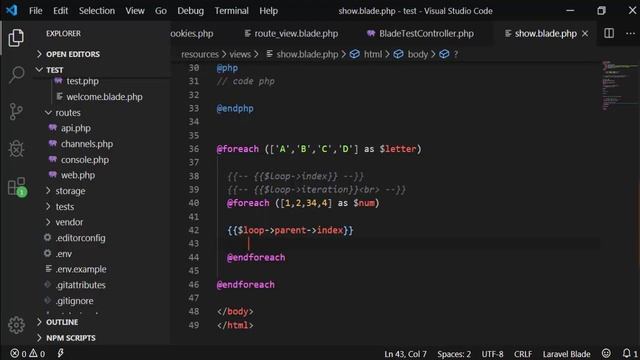
Task: Open the .editorconfig file
Action: coord(80,238)
